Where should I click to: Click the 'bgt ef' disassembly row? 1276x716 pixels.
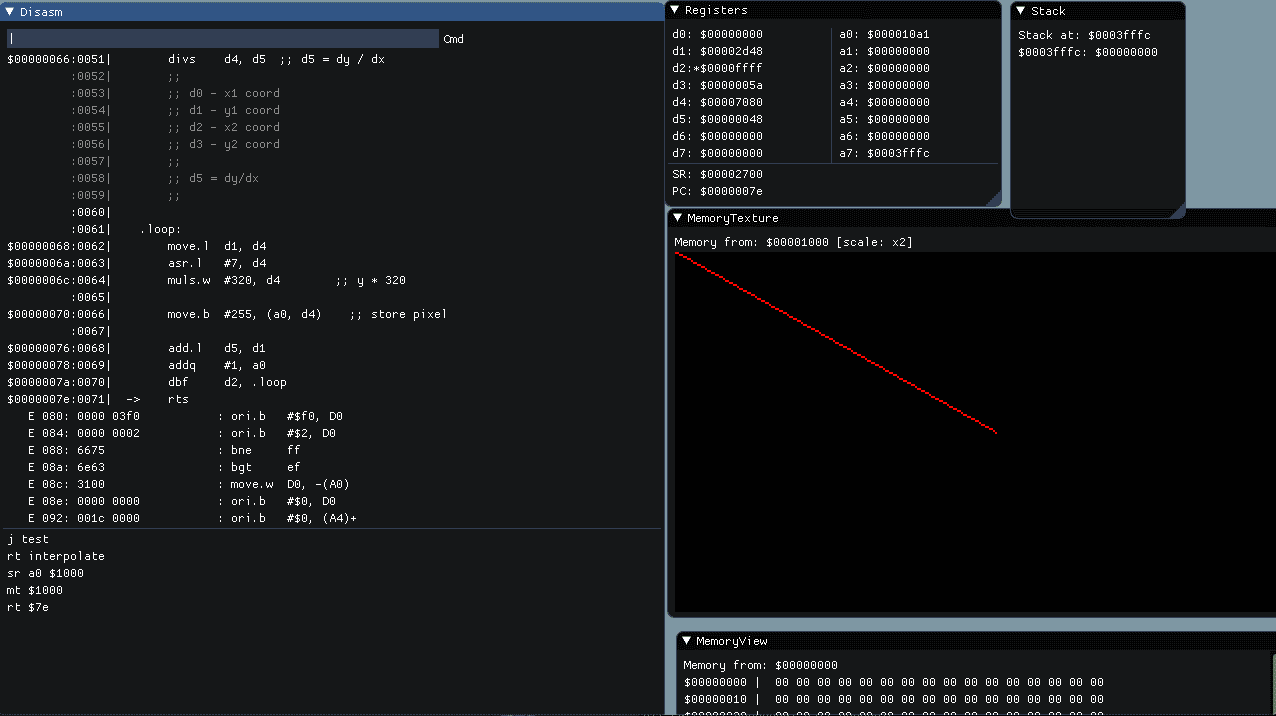(x=164, y=467)
